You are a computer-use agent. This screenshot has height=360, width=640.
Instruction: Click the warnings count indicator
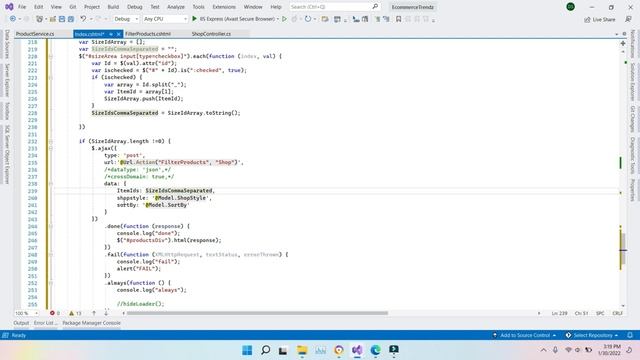tap(75, 313)
